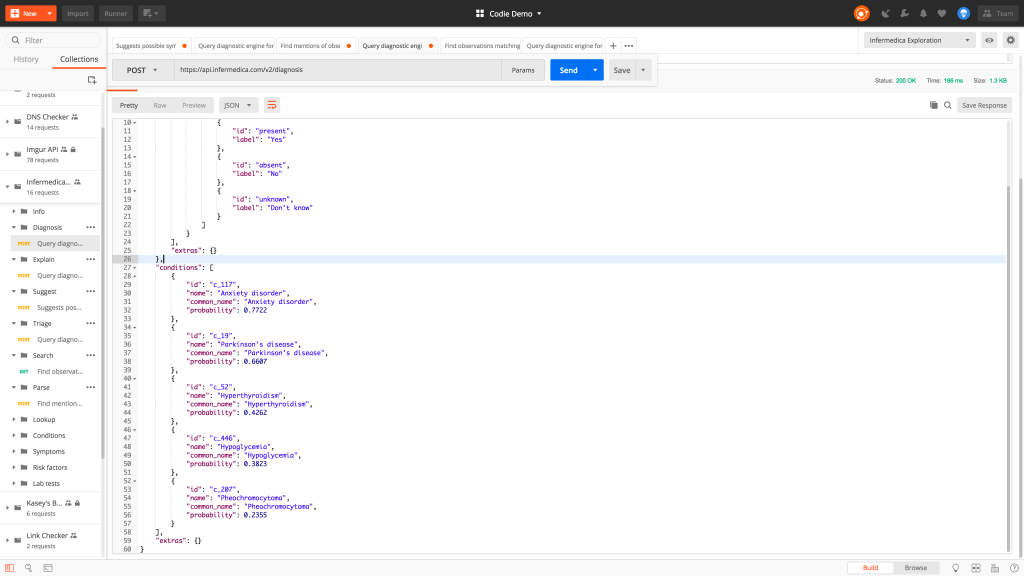Click the Send button
Image resolution: width=1024 pixels, height=576 pixels.
pos(569,70)
